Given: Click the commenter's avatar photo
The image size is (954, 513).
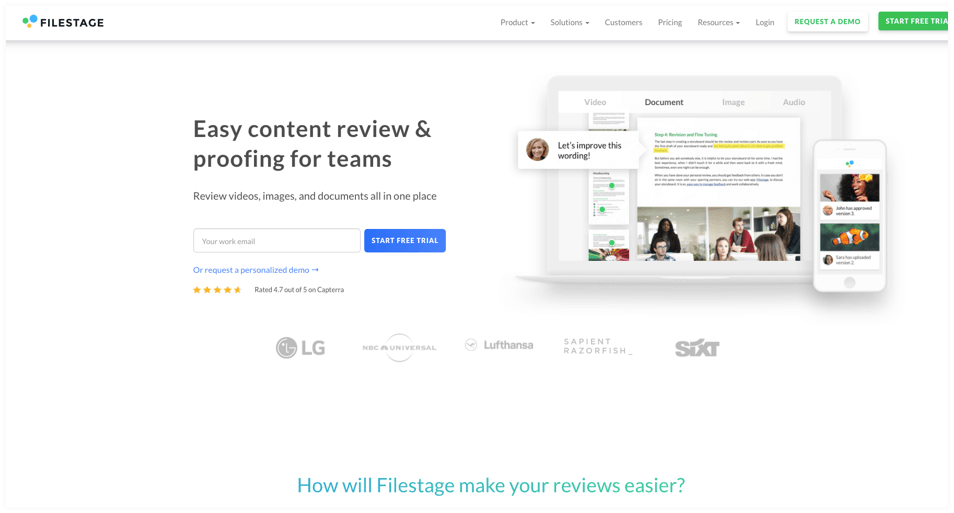Looking at the screenshot, I should (537, 150).
